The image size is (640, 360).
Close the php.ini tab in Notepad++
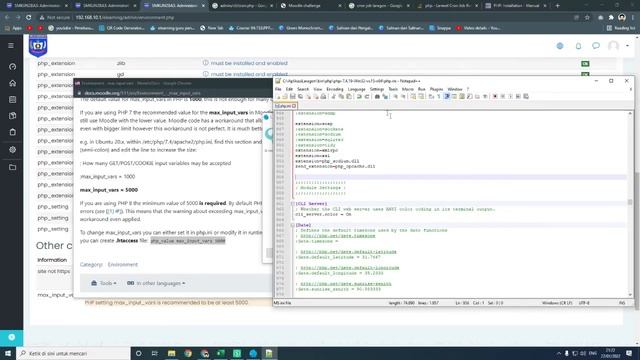tap(294, 106)
